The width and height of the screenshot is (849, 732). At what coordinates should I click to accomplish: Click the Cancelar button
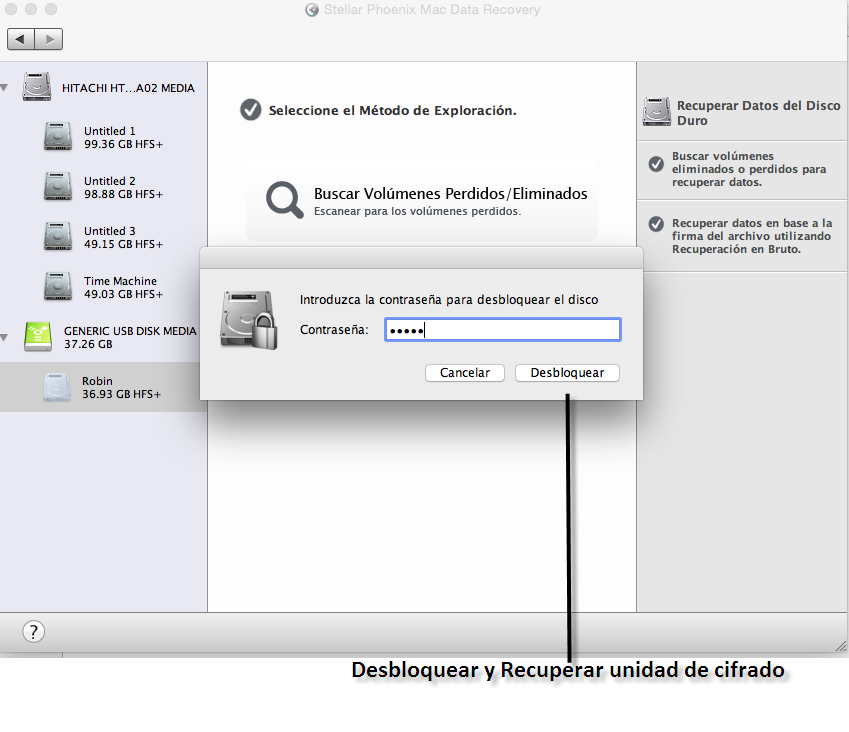[465, 373]
